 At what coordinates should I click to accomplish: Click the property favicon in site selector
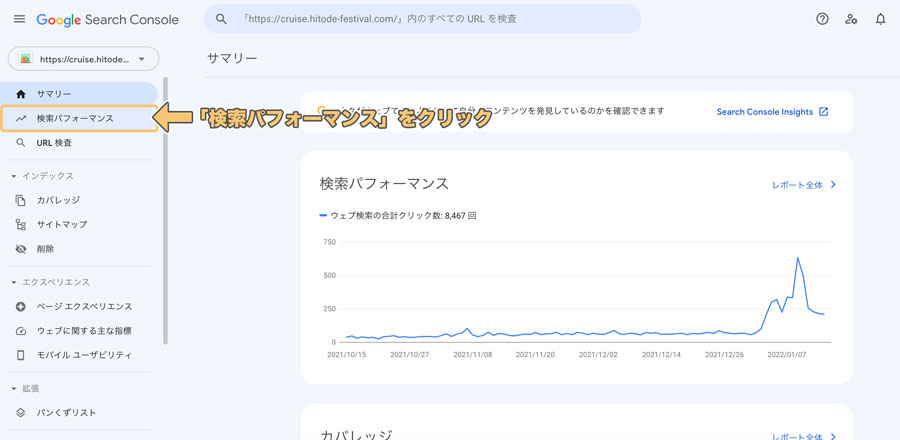tap(25, 59)
